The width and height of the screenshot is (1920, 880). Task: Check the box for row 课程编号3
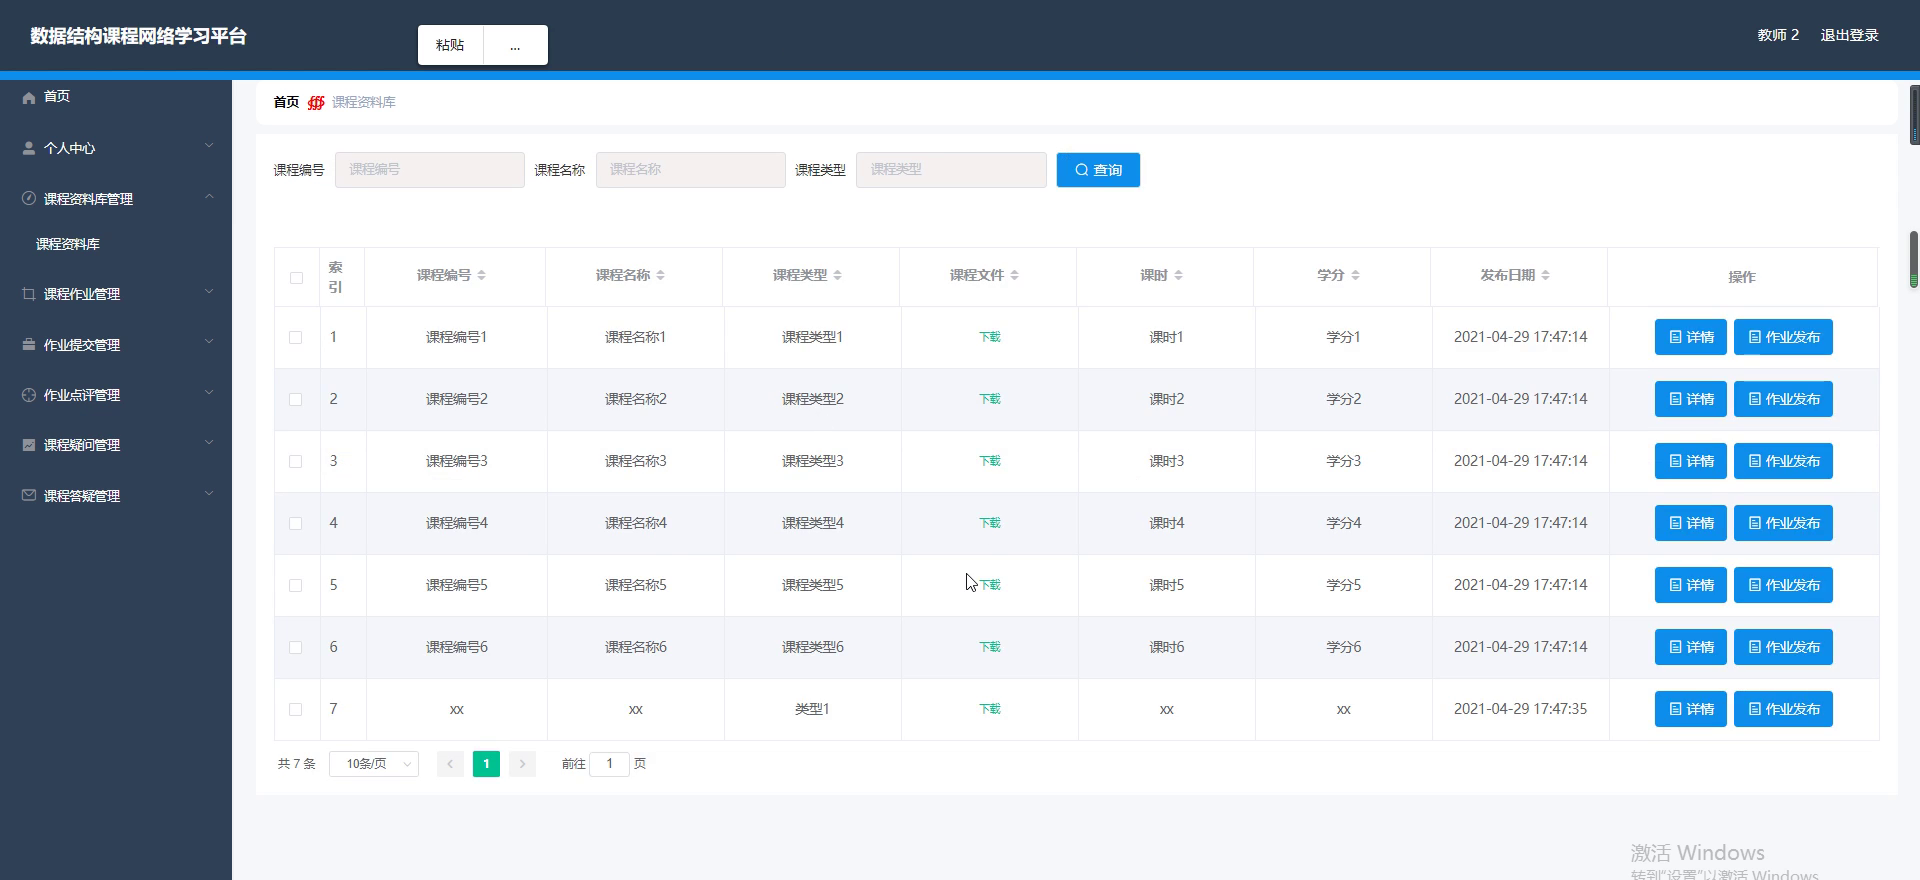(x=295, y=462)
